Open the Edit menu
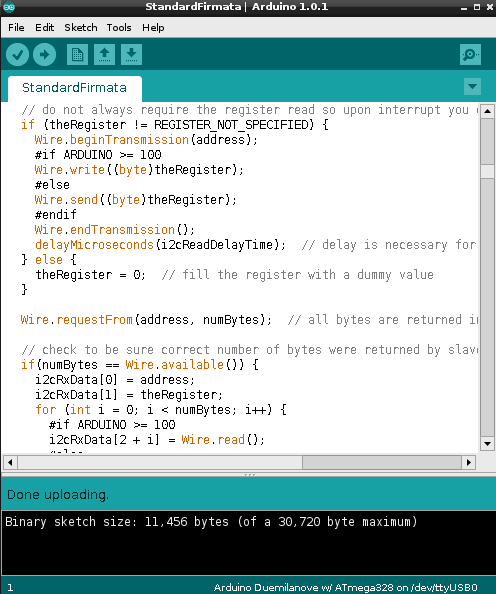This screenshot has width=496, height=594. point(44,28)
